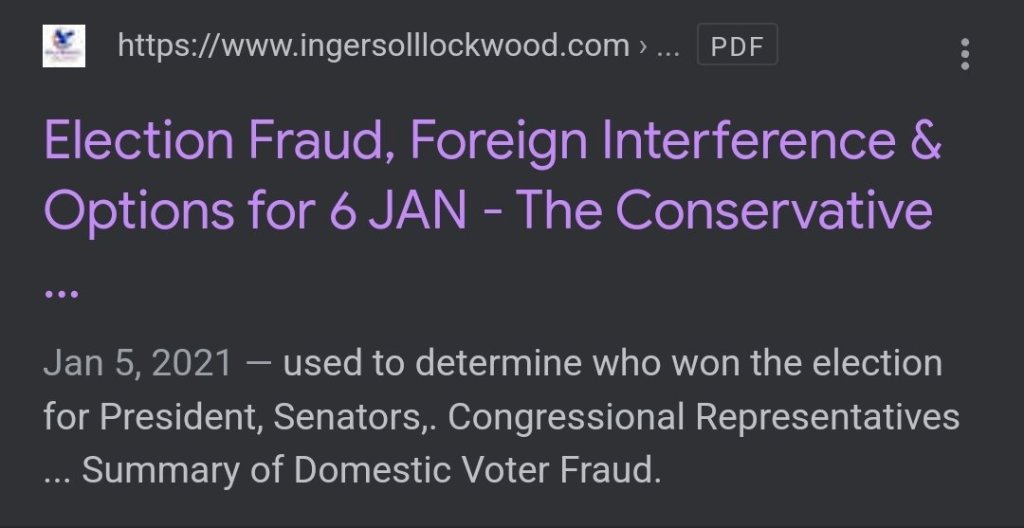Click "Foreign Interference &" in the title
This screenshot has height=528, width=1024.
[675, 143]
